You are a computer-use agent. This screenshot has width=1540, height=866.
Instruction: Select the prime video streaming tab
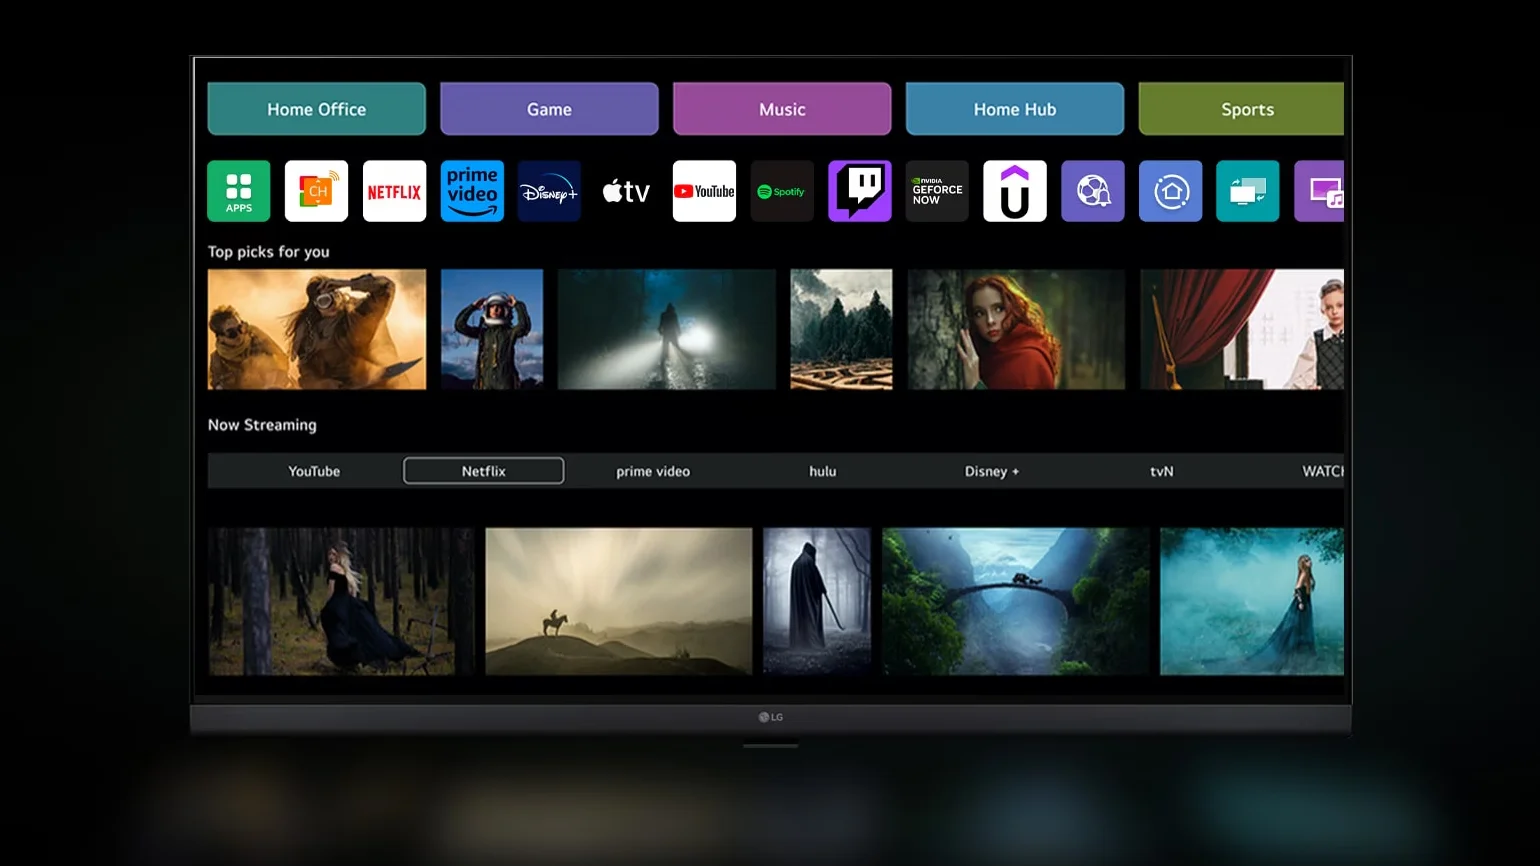click(x=653, y=471)
